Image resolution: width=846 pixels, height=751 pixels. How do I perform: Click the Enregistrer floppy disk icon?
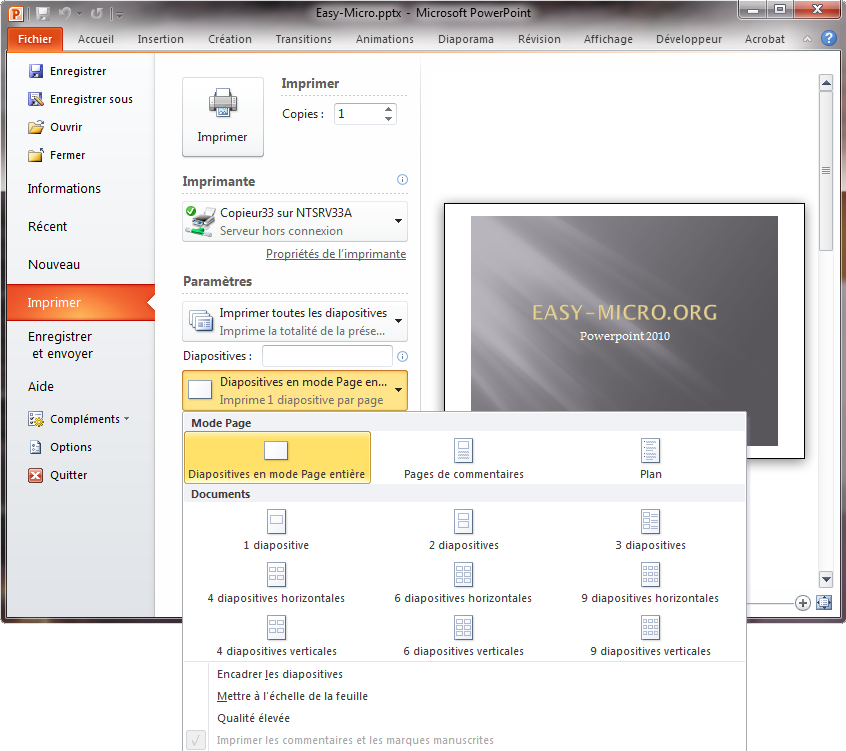pos(36,71)
